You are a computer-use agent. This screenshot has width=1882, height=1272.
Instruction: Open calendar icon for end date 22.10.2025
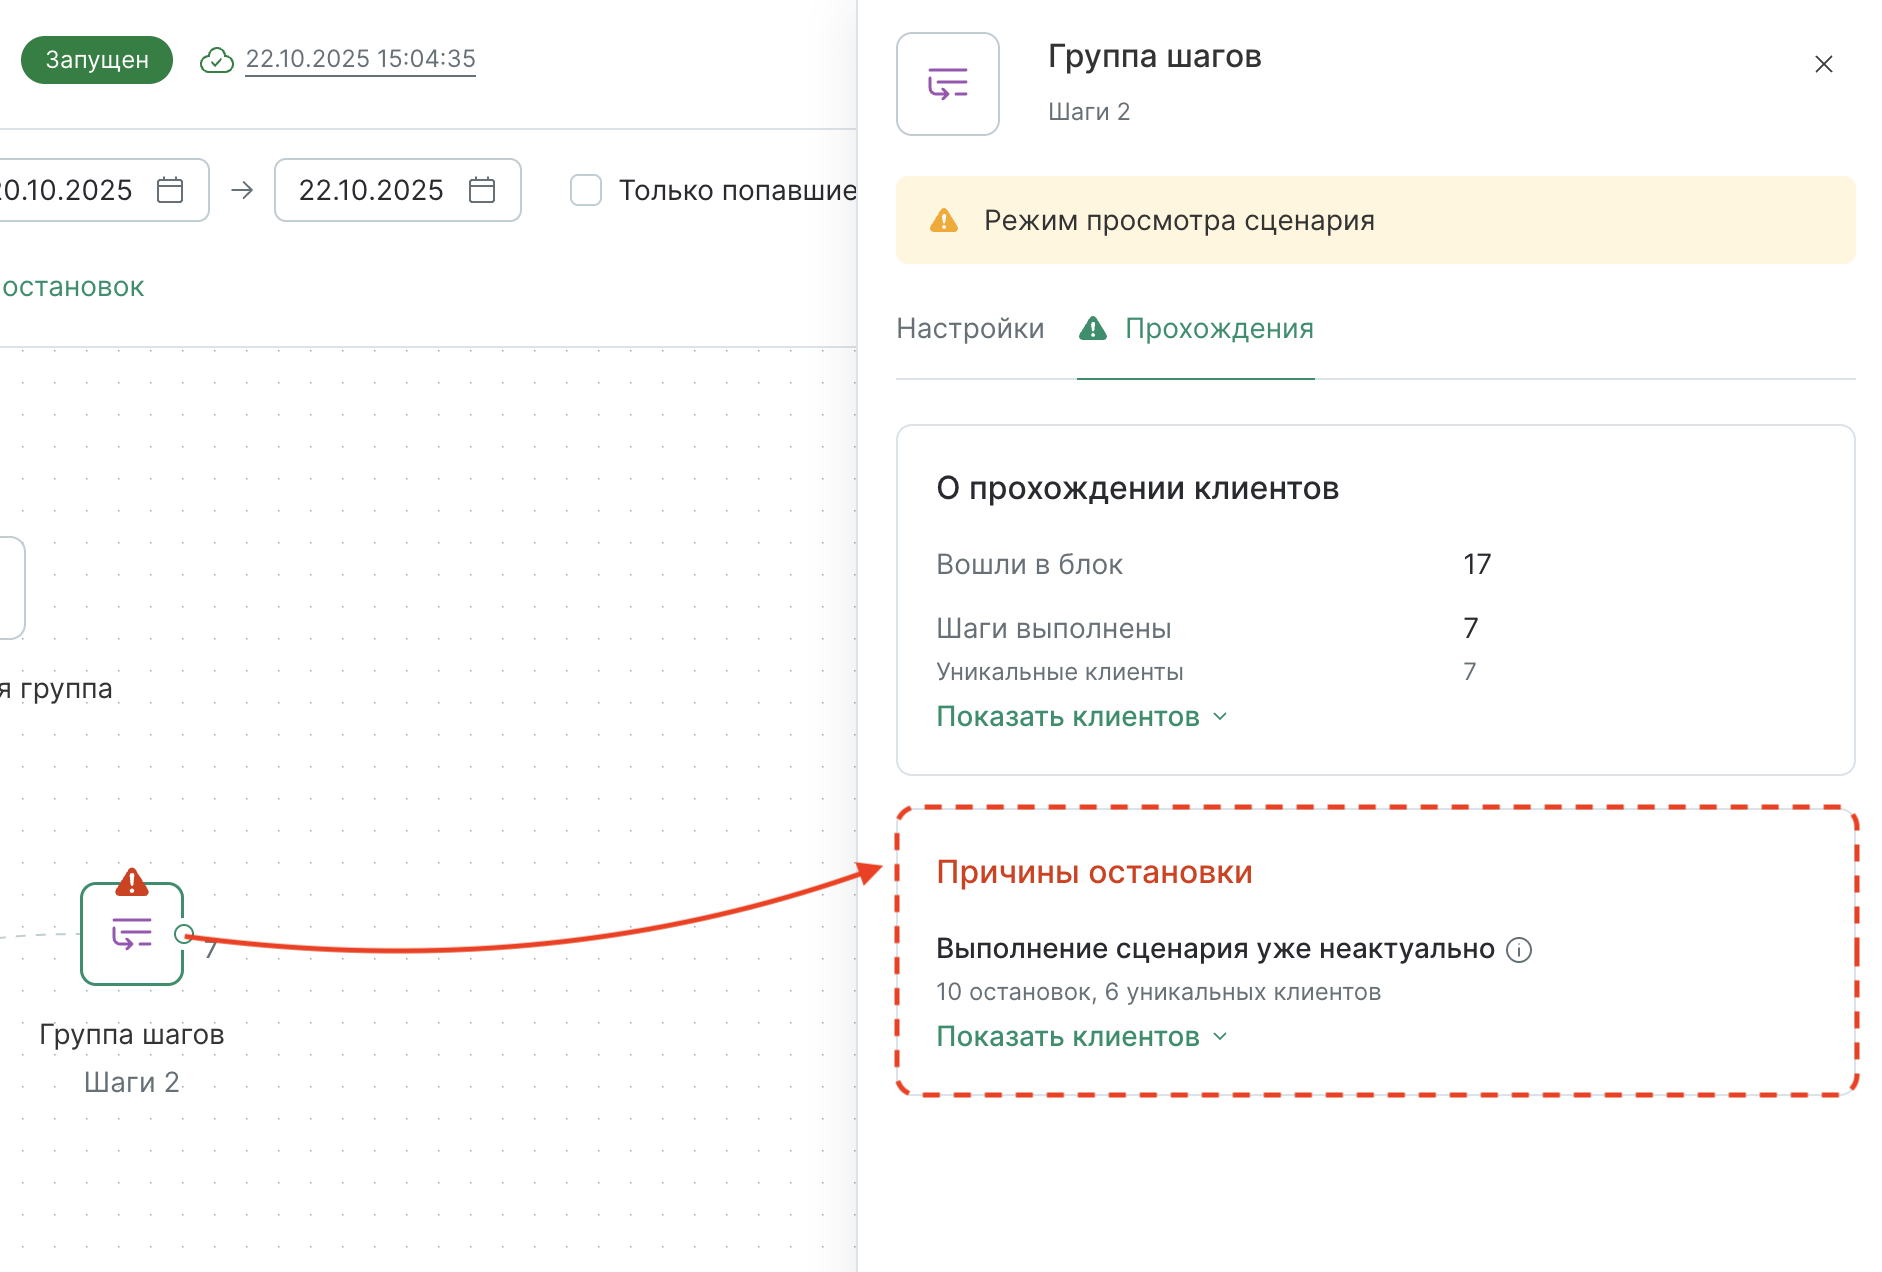point(482,190)
